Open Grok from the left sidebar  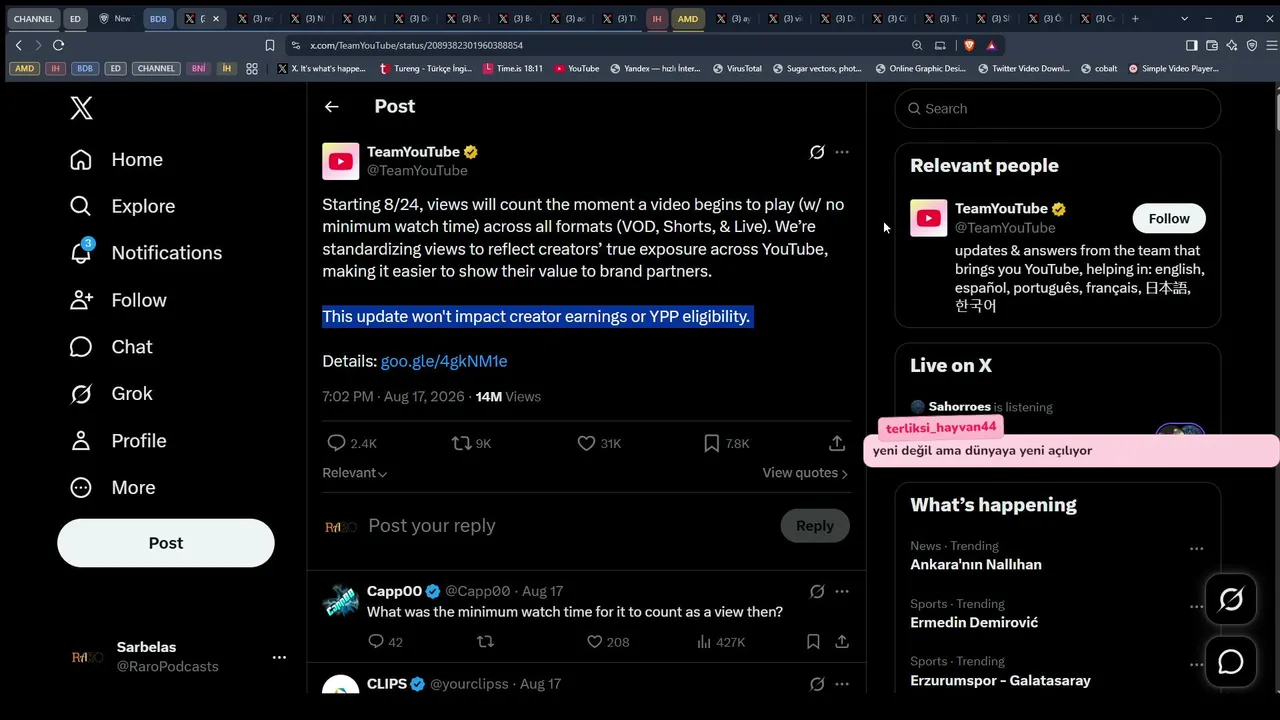[111, 394]
